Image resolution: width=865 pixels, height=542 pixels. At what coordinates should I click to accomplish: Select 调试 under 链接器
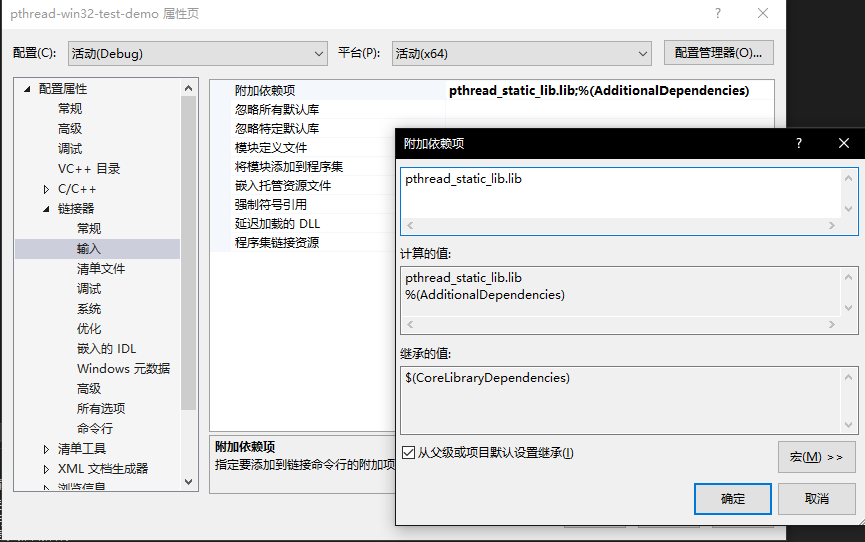click(x=89, y=289)
